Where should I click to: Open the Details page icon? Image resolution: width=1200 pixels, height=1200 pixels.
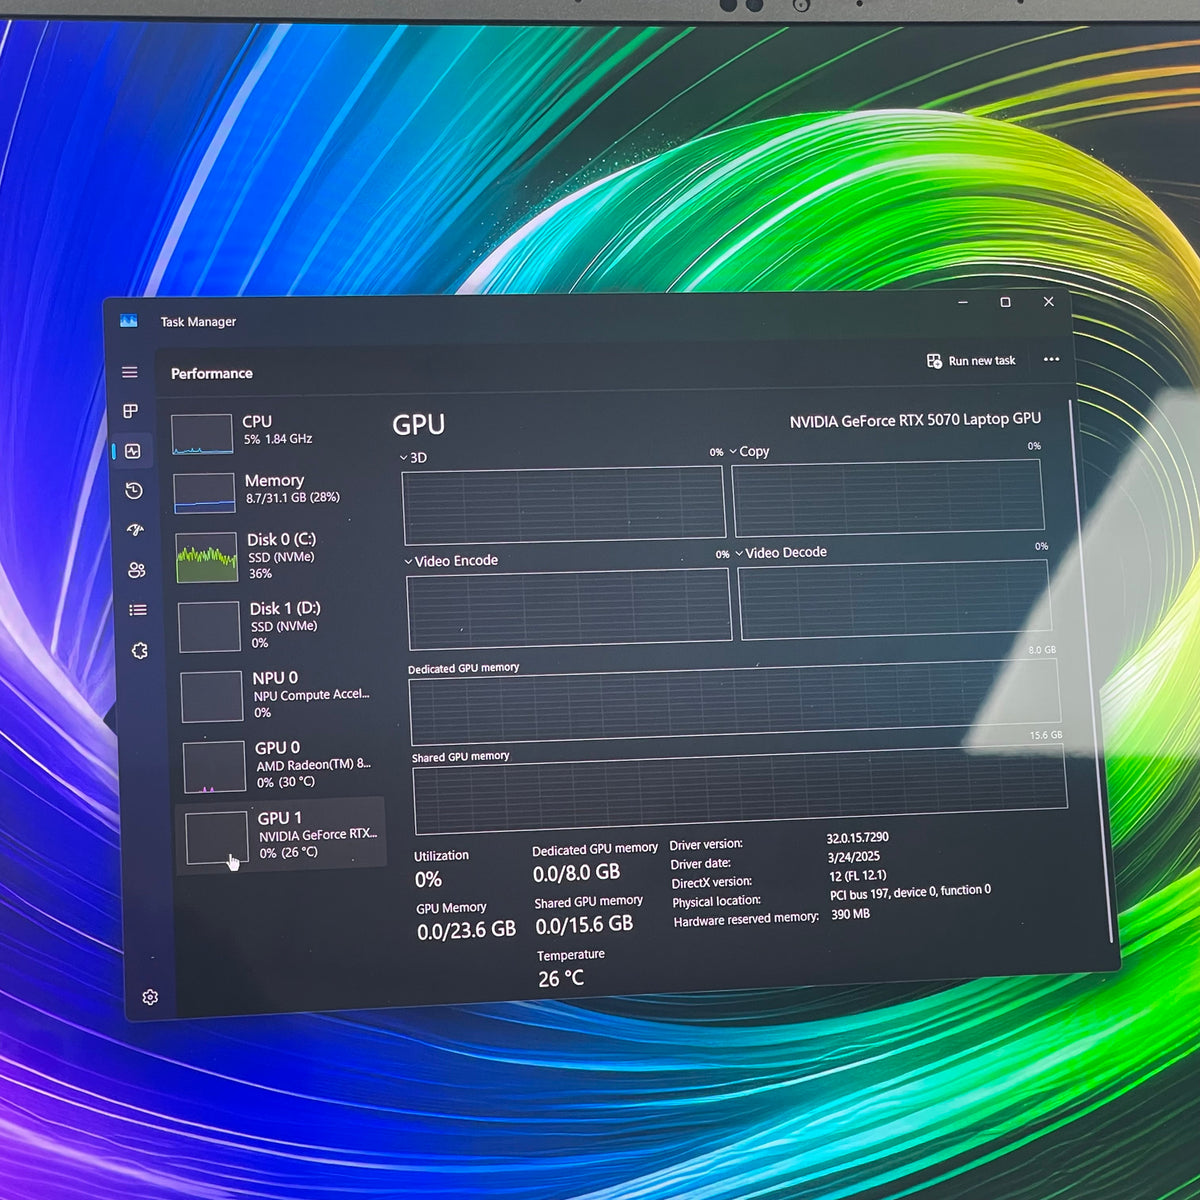point(138,610)
